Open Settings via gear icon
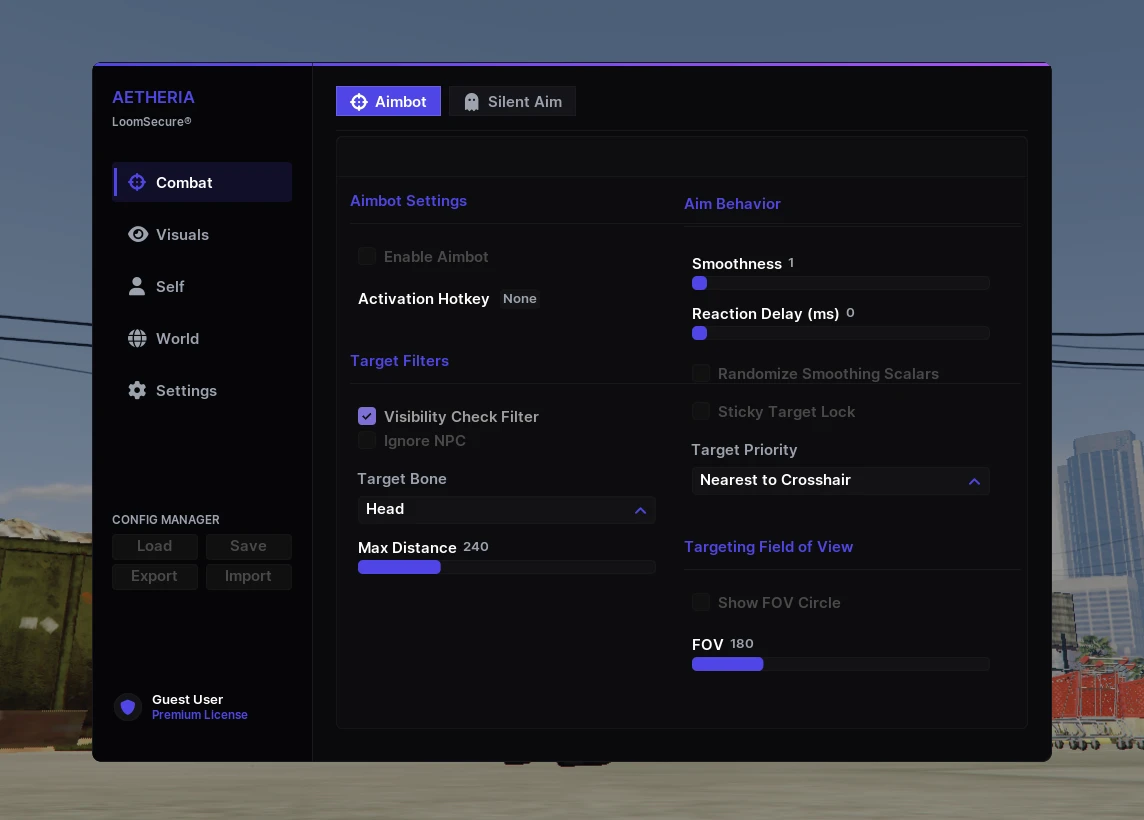Image resolution: width=1144 pixels, height=820 pixels. [137, 390]
